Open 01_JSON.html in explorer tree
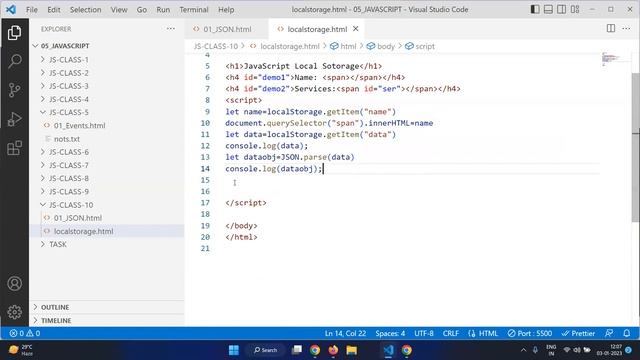 (x=107, y=218)
